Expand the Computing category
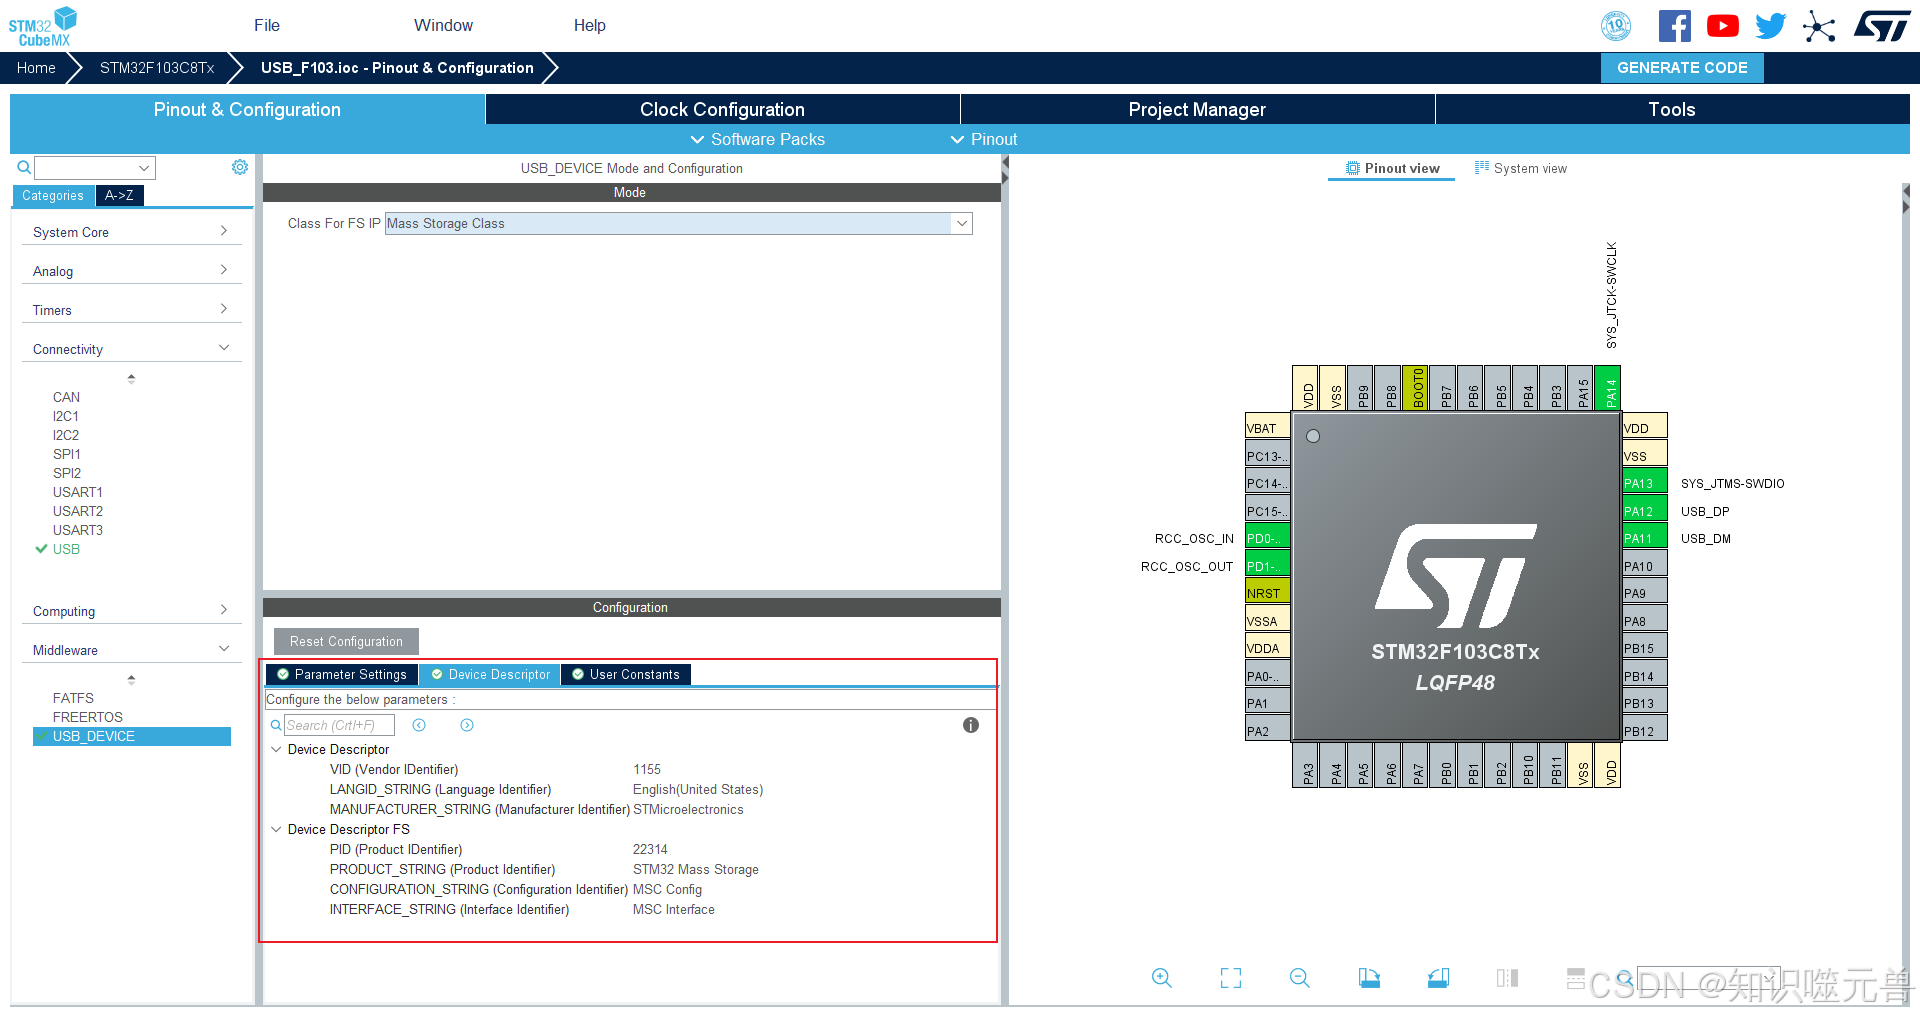 (132, 611)
